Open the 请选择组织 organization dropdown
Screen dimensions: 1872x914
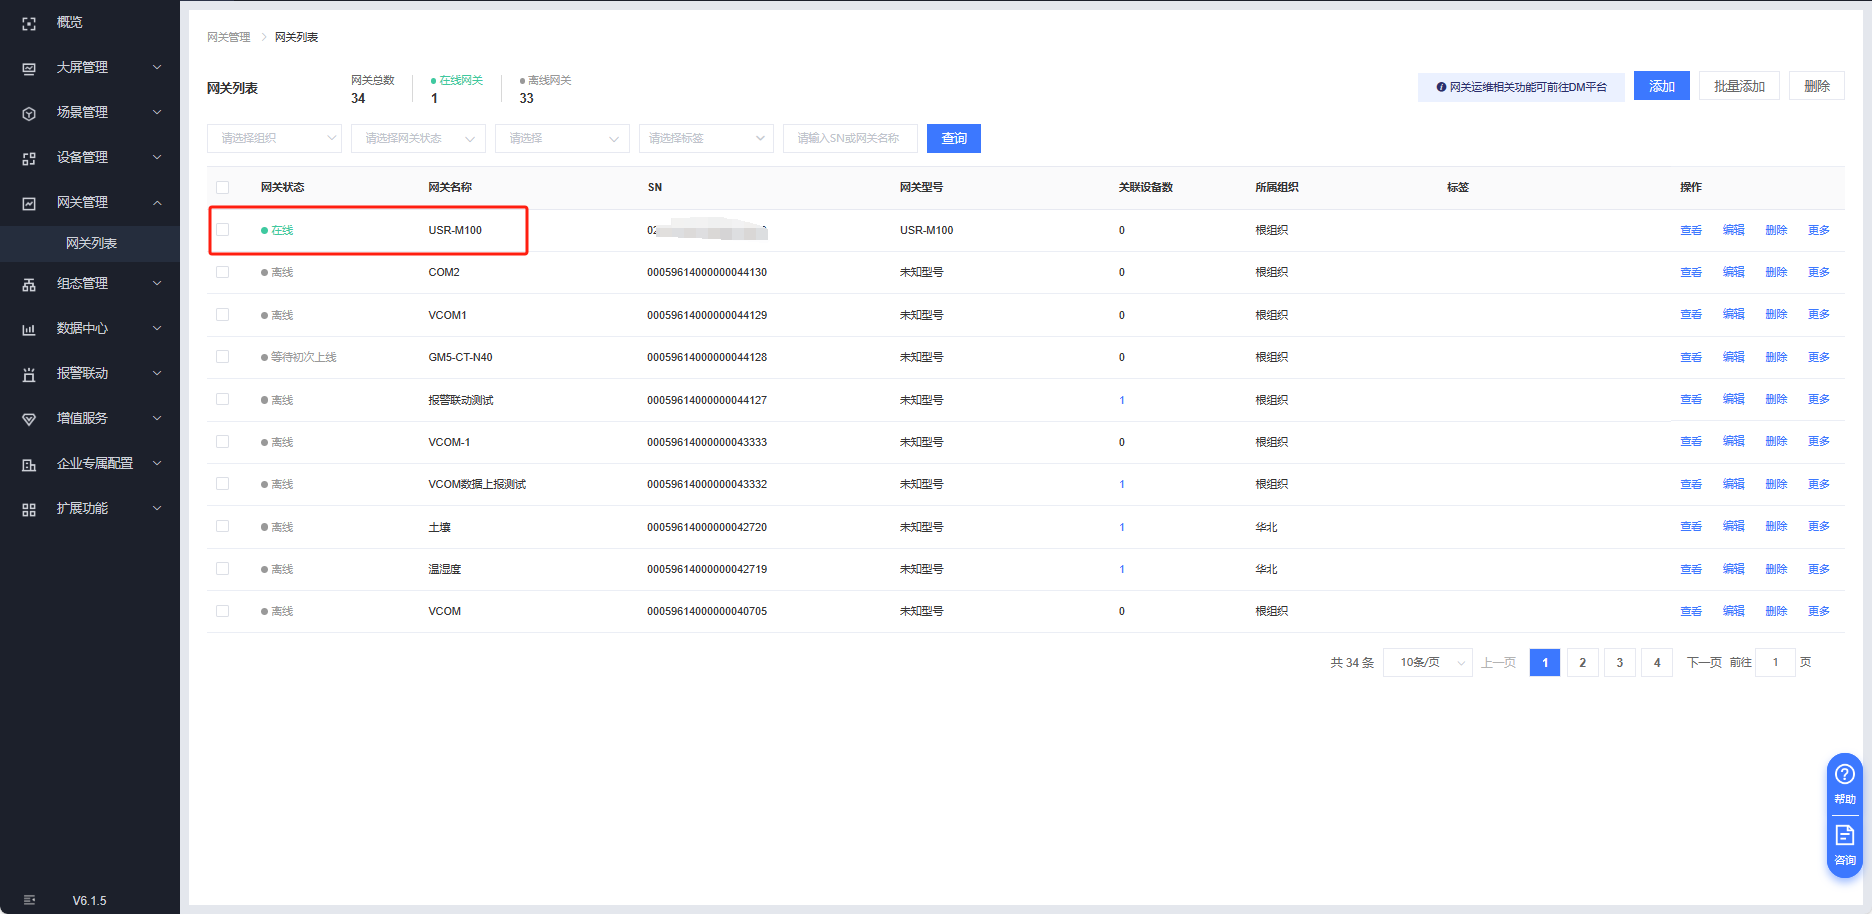(274, 138)
